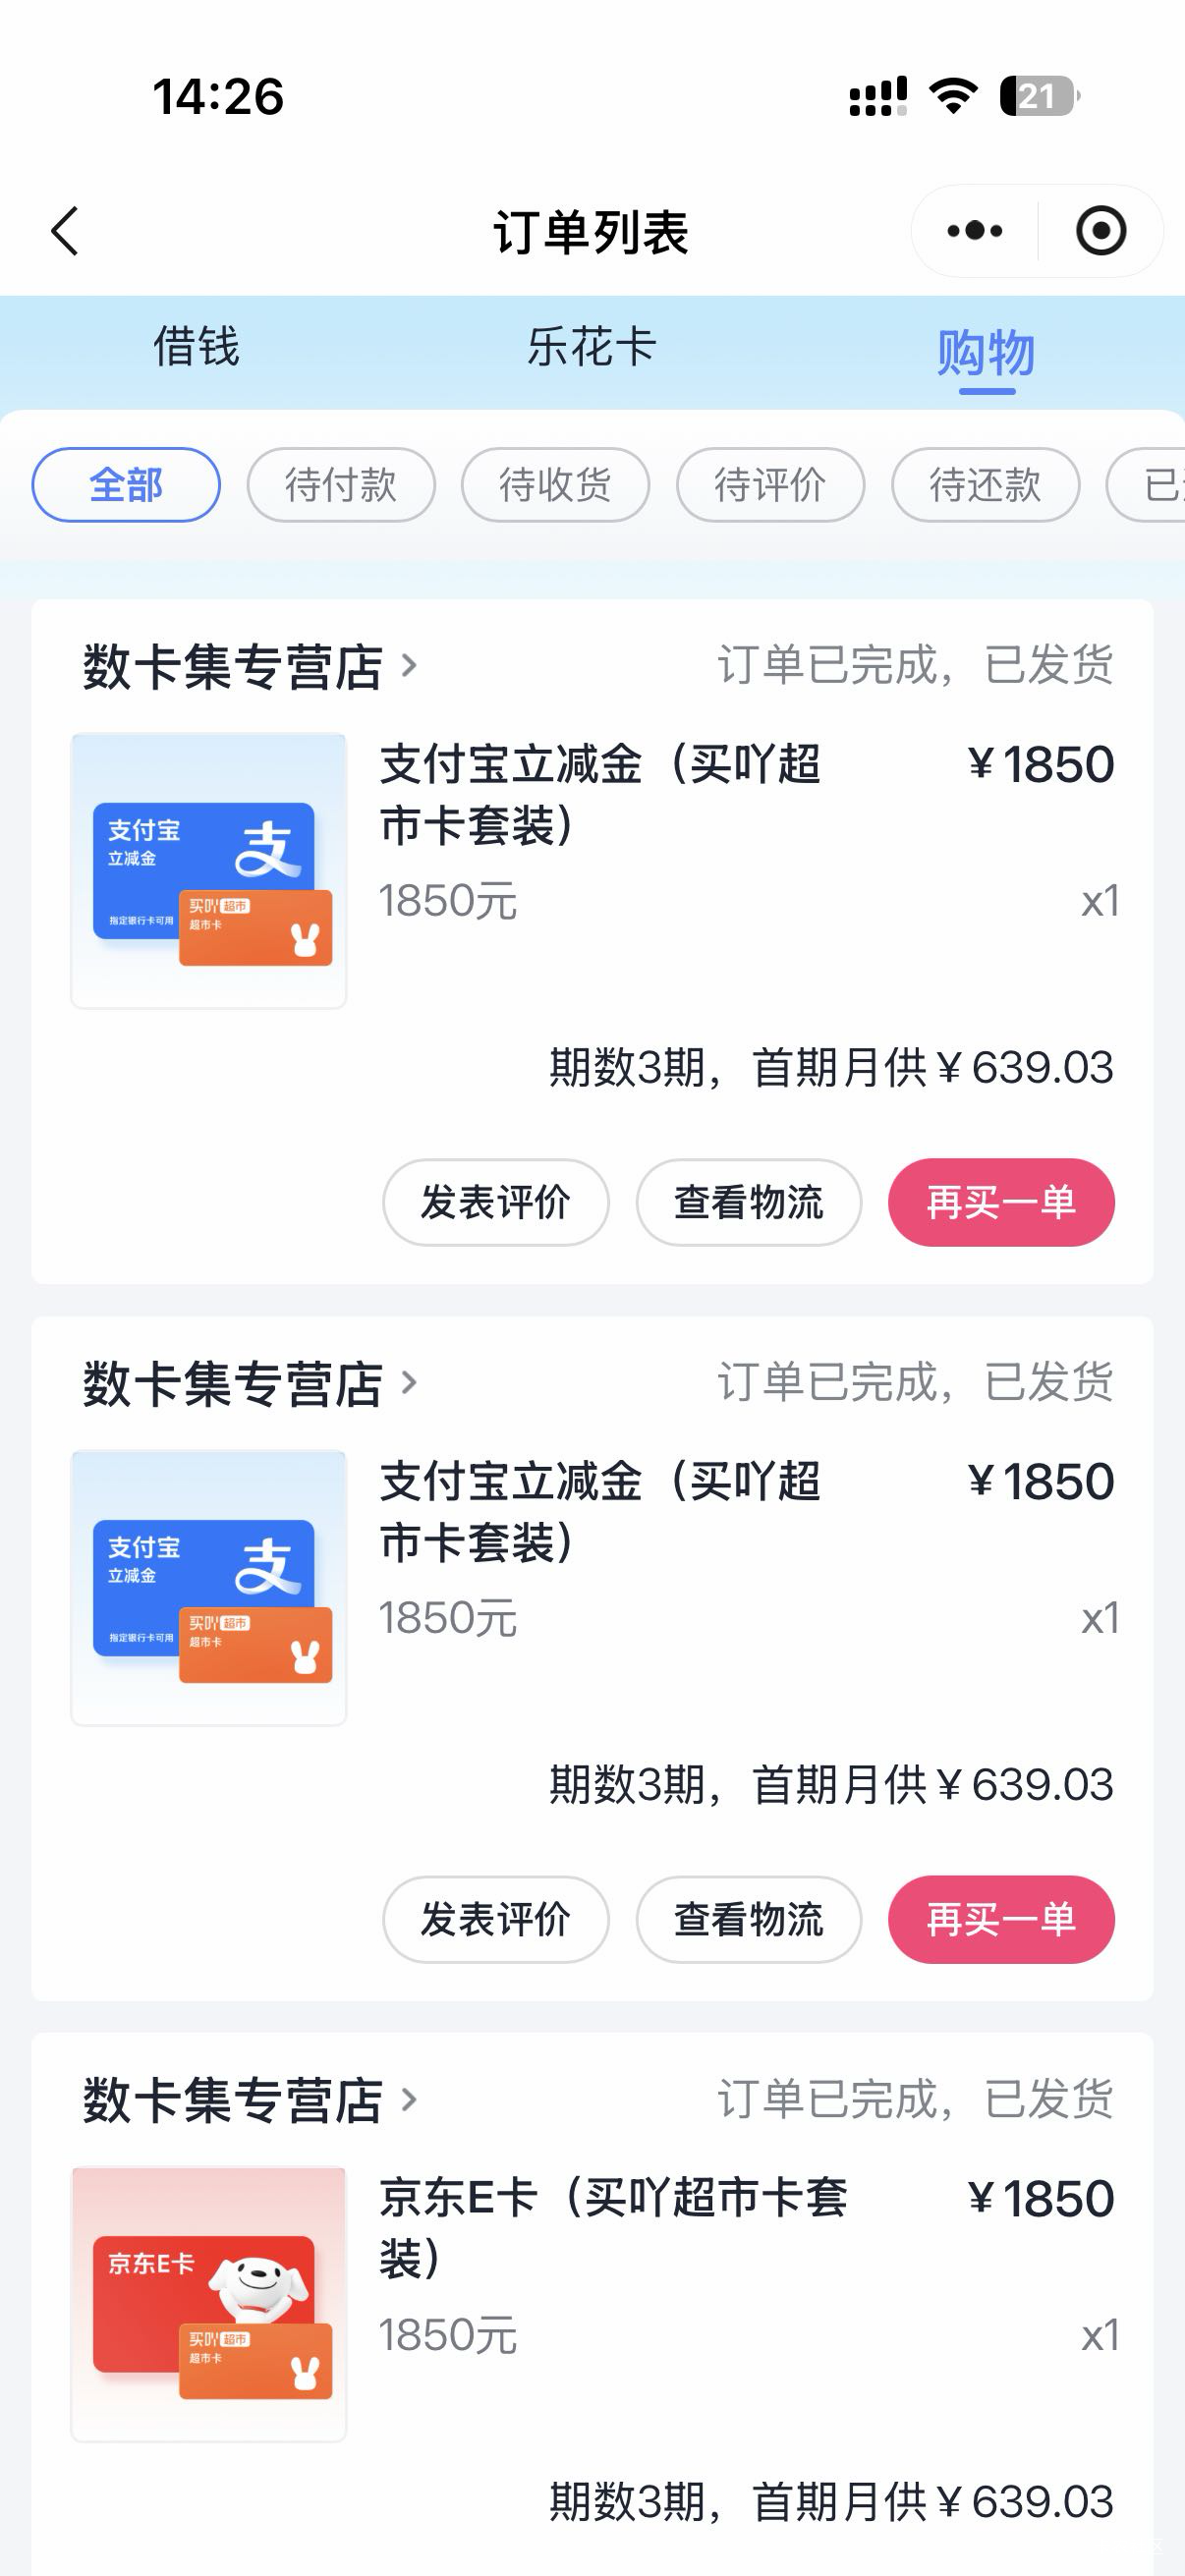Viewport: 1185px width, 2576px height.
Task: Expand third 数卡集专营店 store chevron
Action: pos(408,2099)
